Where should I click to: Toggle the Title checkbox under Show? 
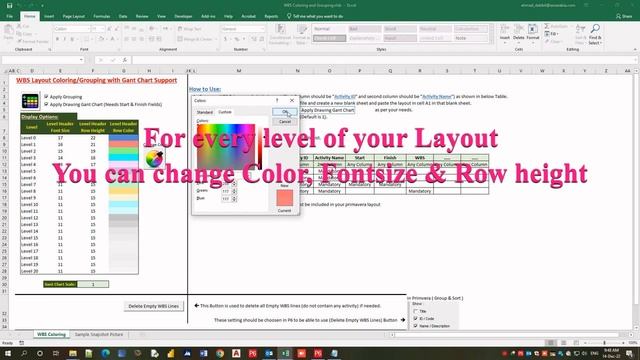[x=416, y=311]
